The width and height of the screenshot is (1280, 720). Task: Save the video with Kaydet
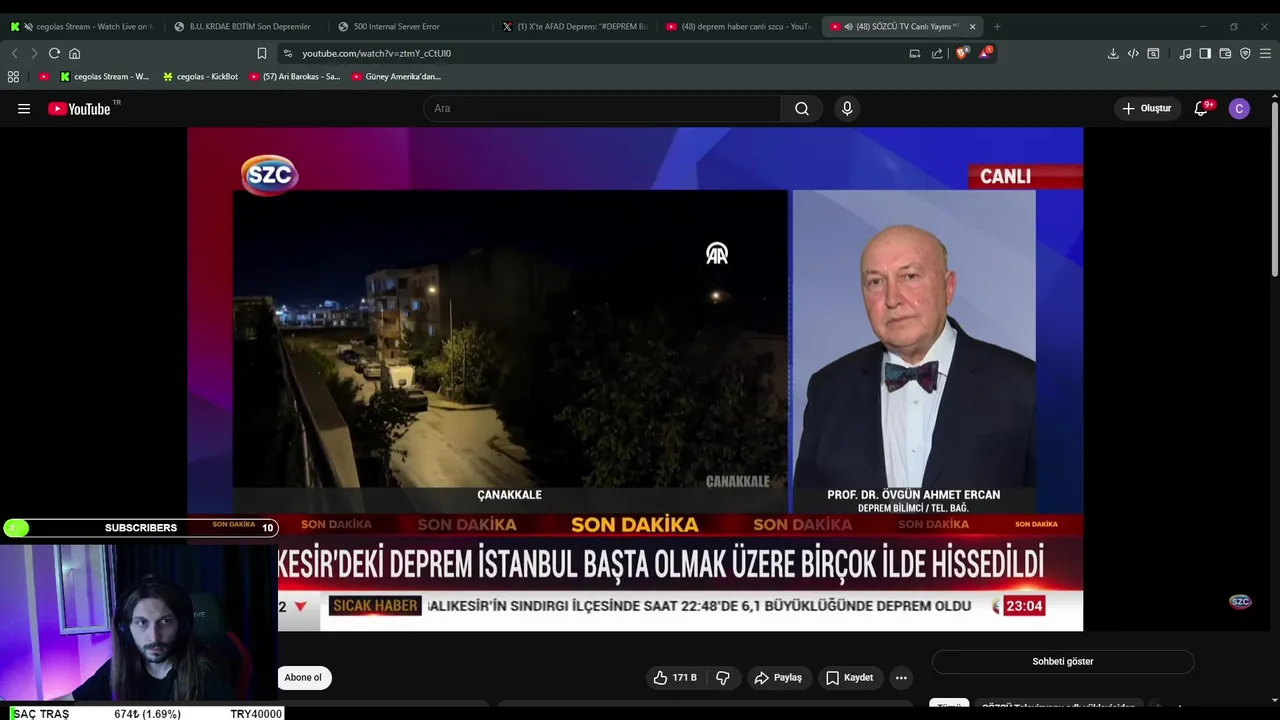coord(850,678)
